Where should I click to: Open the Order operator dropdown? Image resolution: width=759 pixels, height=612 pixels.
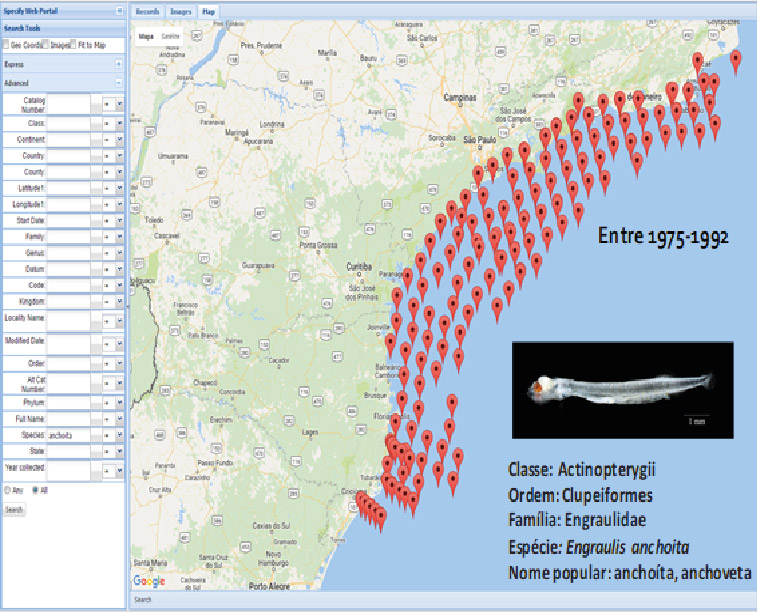click(120, 363)
